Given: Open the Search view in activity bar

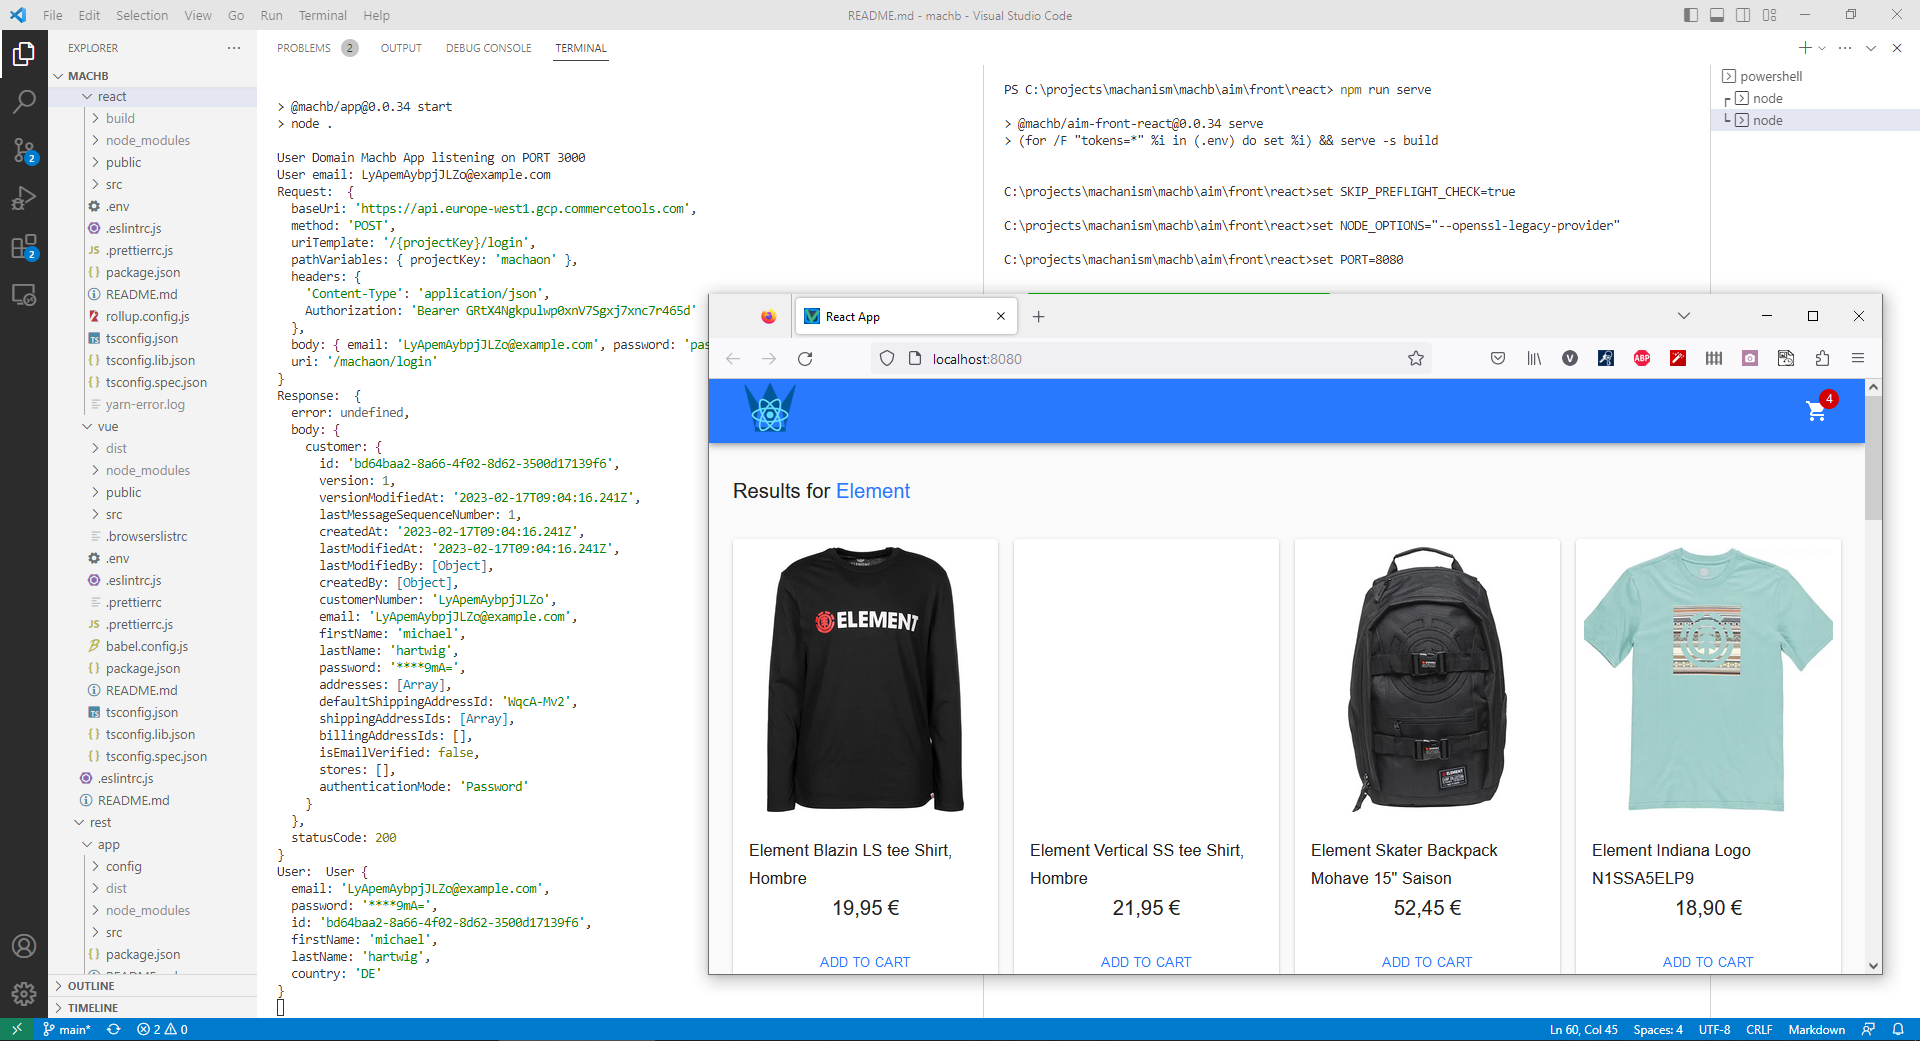Looking at the screenshot, I should (x=24, y=102).
